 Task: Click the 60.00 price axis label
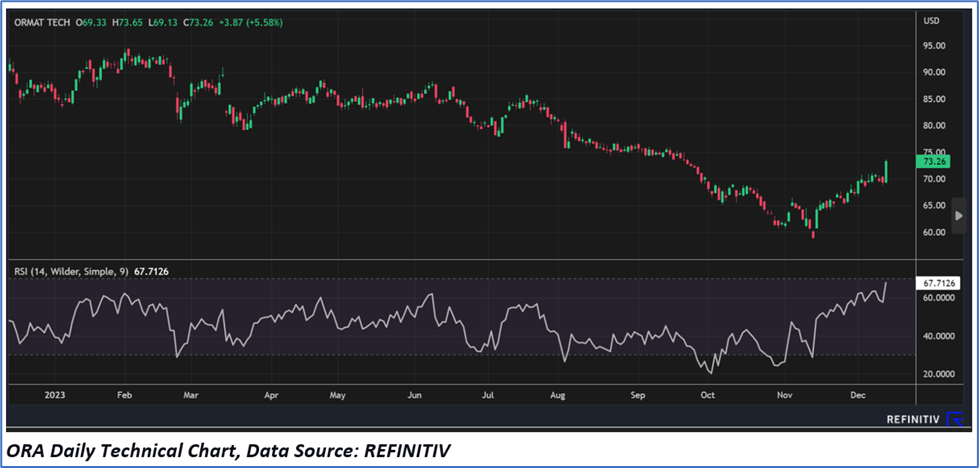pos(934,232)
